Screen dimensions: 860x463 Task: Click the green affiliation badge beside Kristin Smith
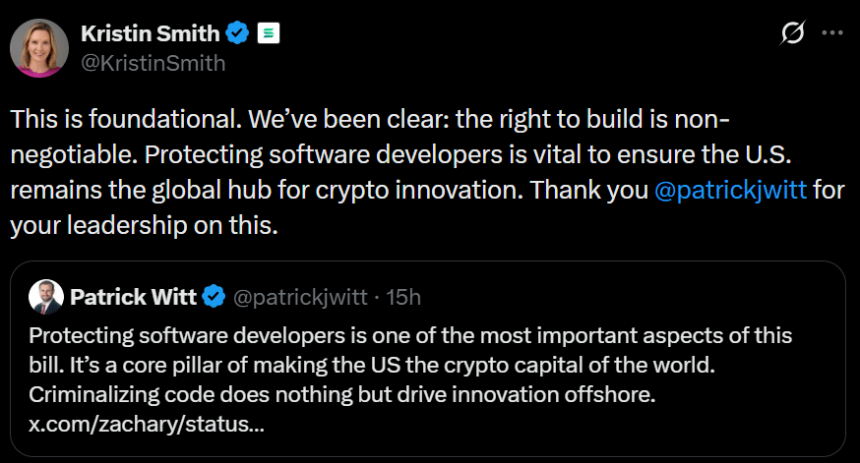tap(268, 33)
